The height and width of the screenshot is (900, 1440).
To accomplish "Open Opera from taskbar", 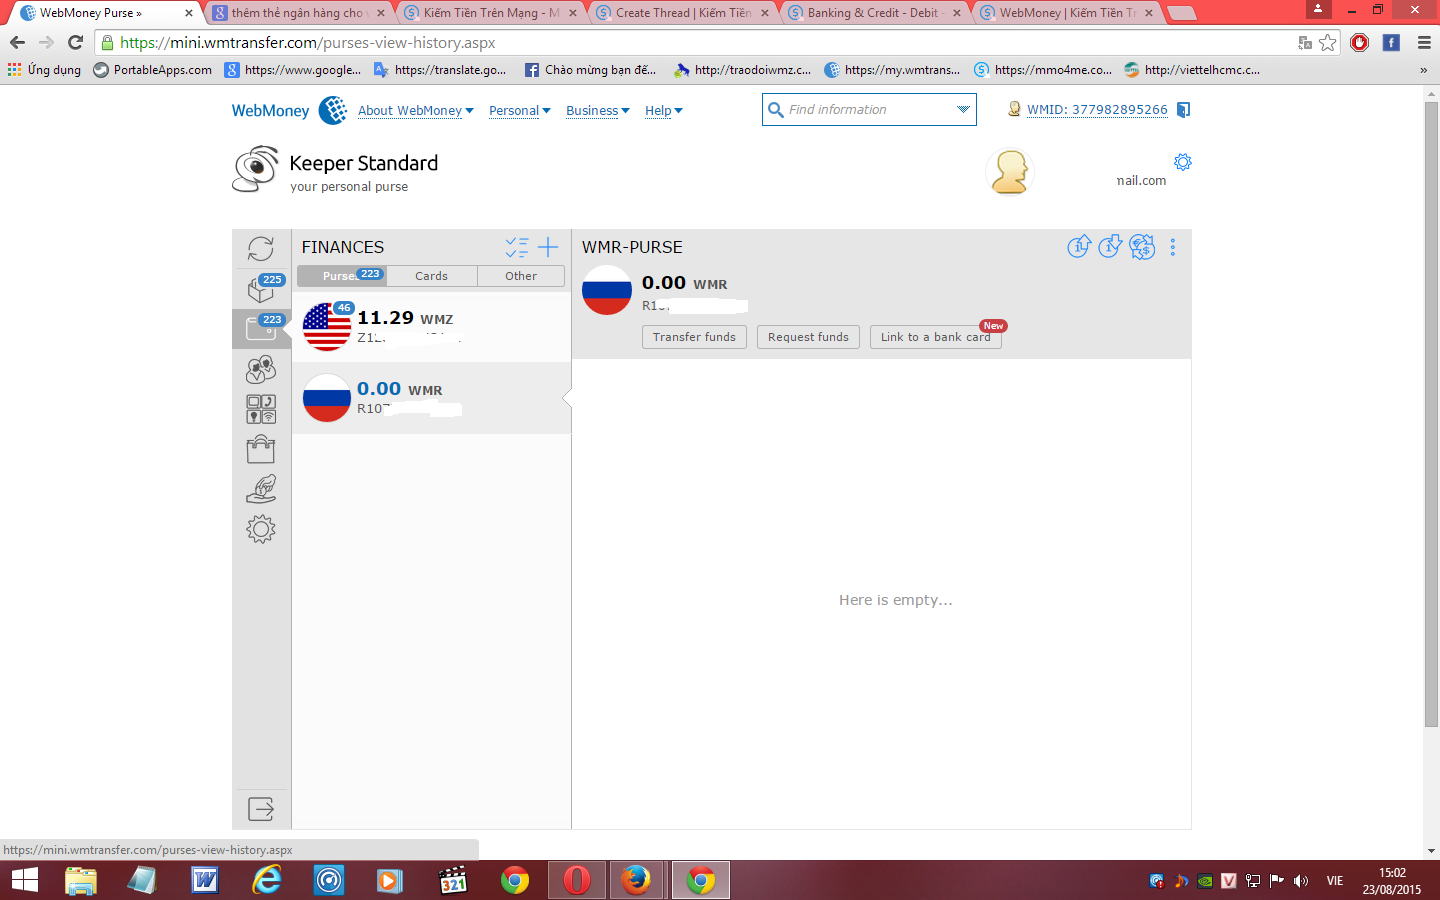I will point(577,880).
